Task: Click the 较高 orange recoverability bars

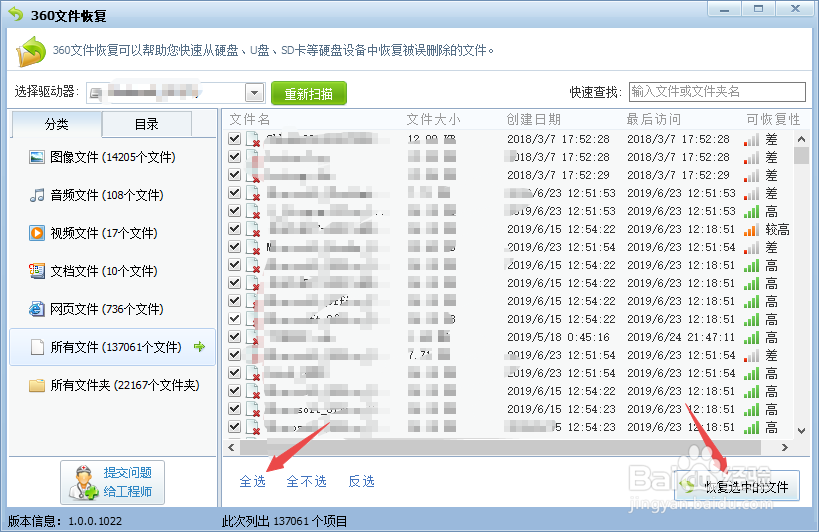Action: tap(751, 229)
